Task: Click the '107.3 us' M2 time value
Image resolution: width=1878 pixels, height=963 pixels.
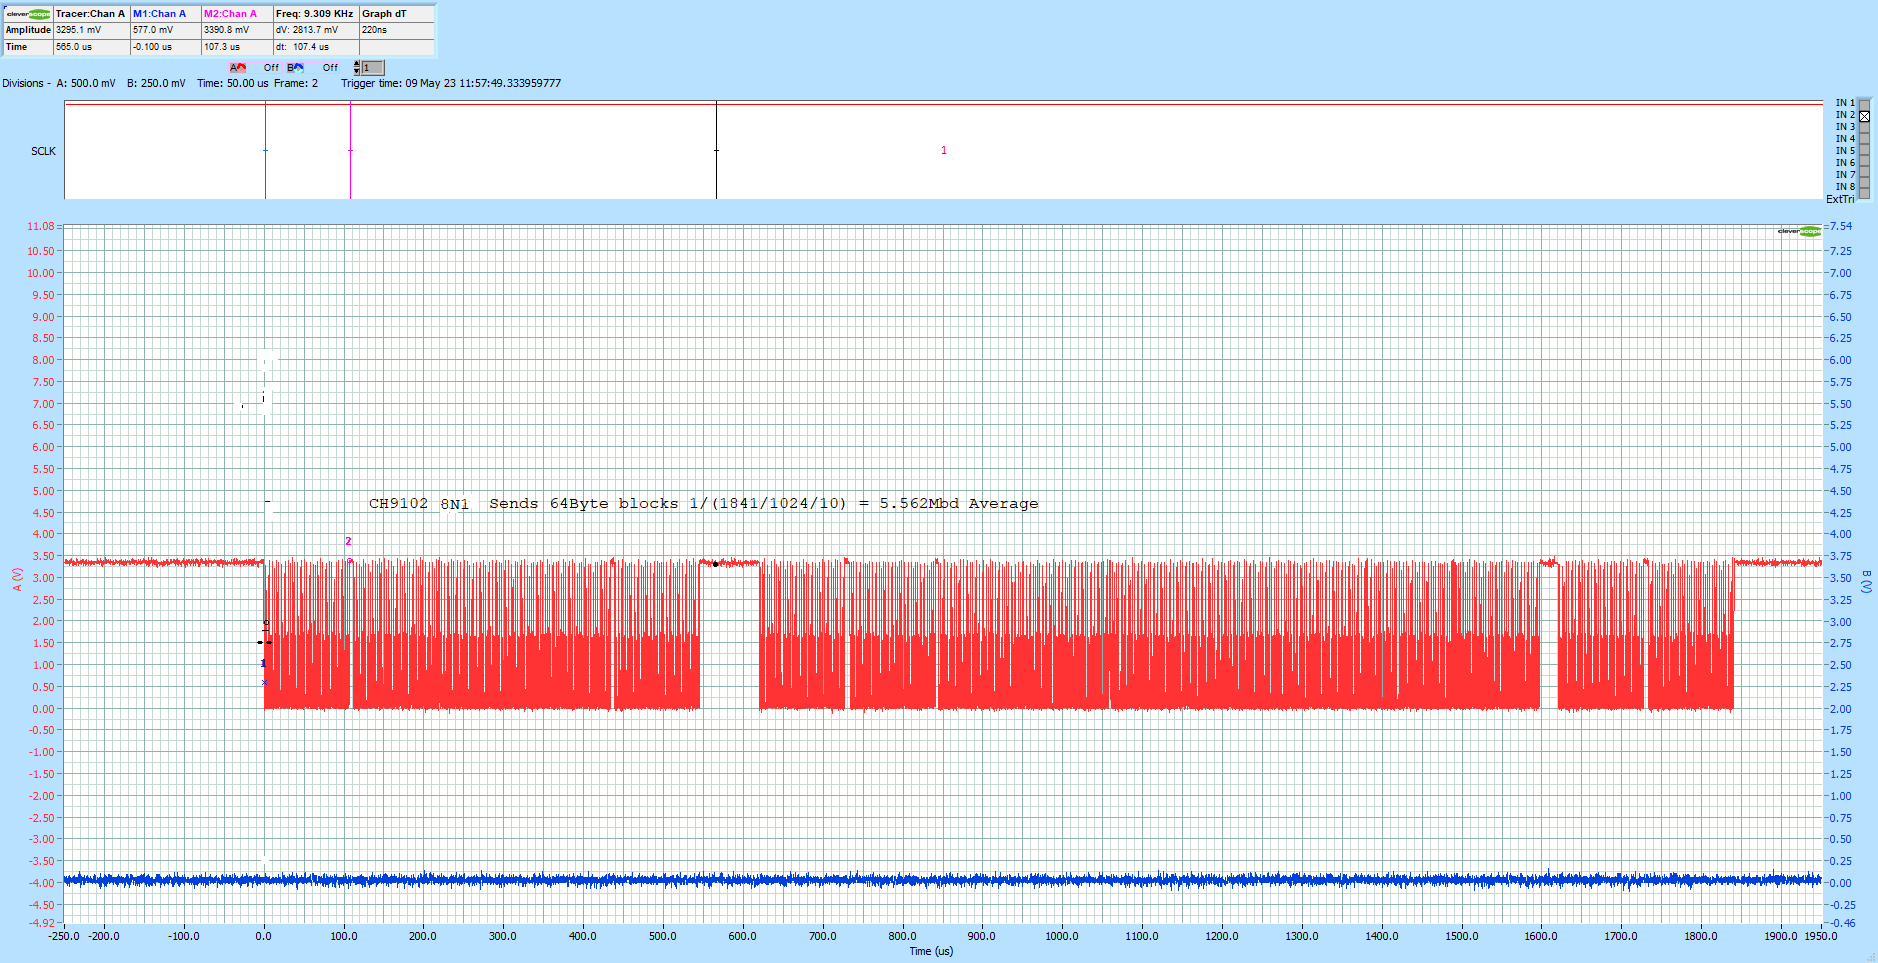Action: tap(237, 47)
